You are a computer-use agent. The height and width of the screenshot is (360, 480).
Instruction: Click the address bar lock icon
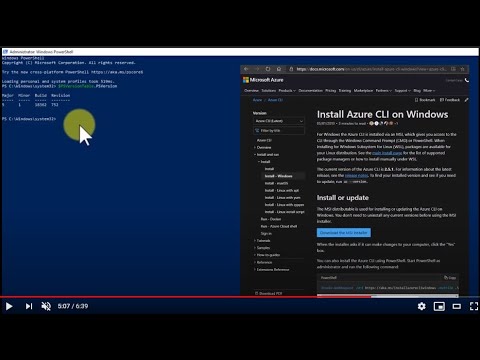point(291,69)
